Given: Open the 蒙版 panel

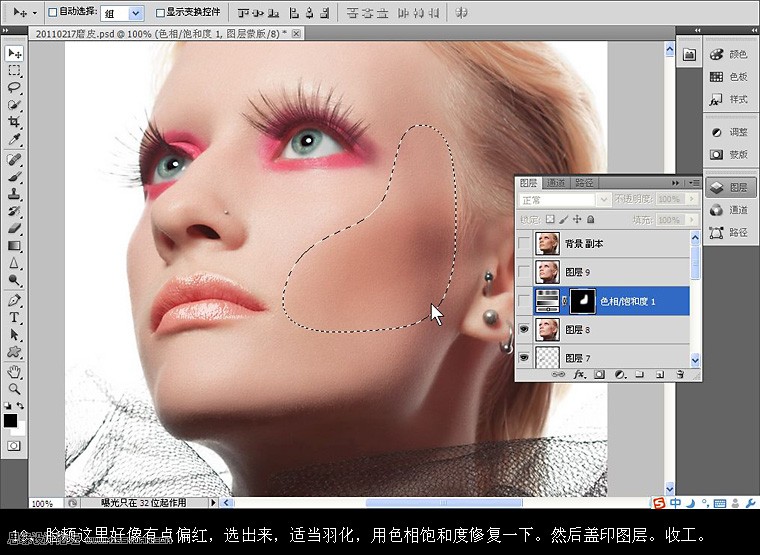Looking at the screenshot, I should tap(729, 154).
